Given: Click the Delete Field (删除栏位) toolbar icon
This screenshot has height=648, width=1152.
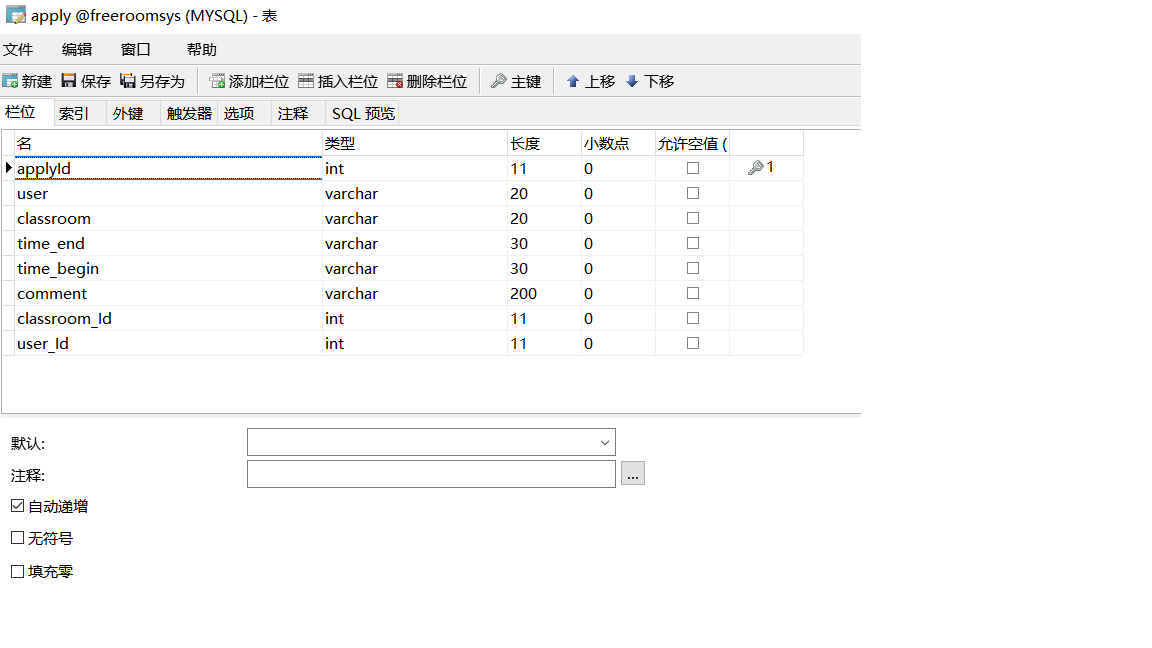Looking at the screenshot, I should click(x=395, y=81).
